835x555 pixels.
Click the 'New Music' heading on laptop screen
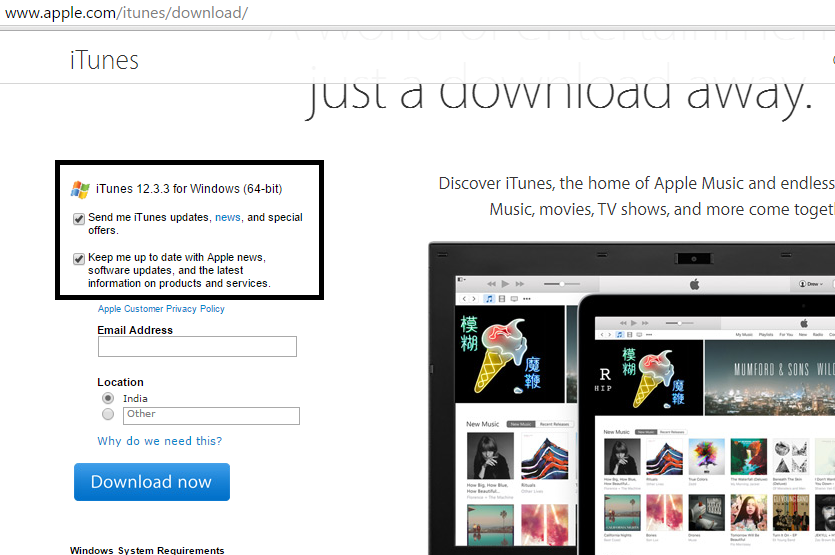482,424
